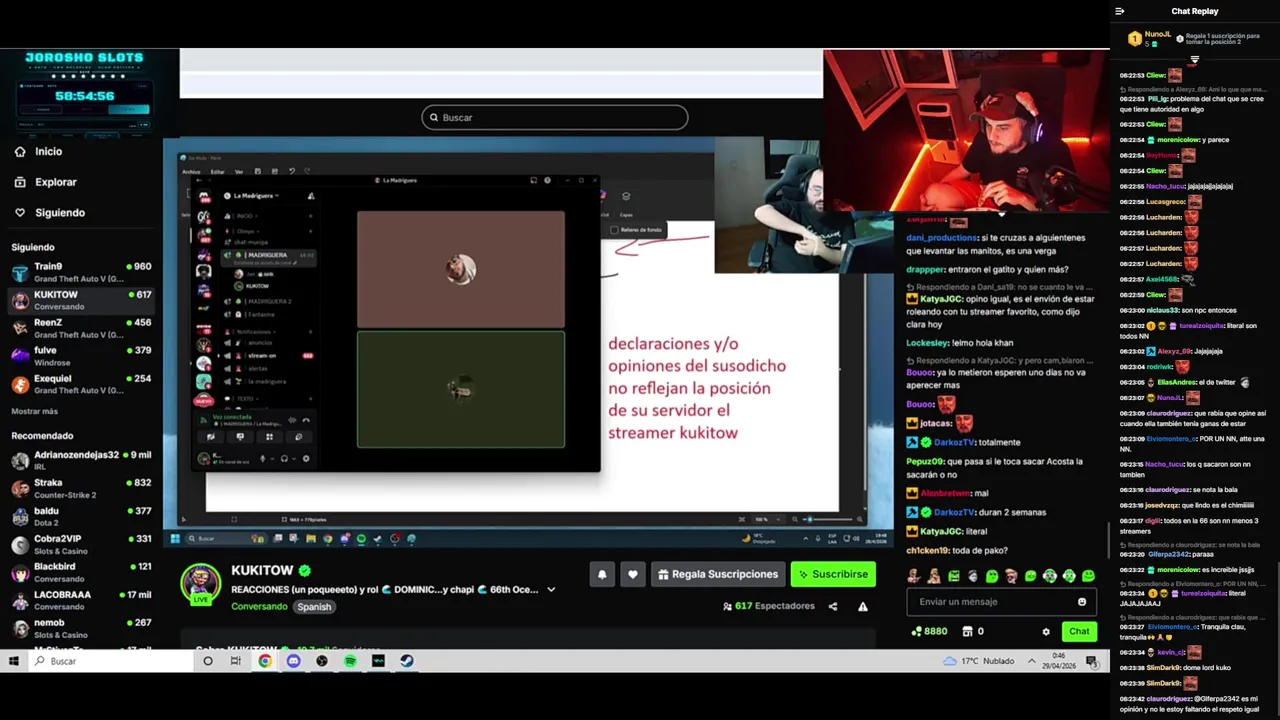Click the 17°C Nublado weather widget
The width and height of the screenshot is (1280, 720).
(978, 661)
